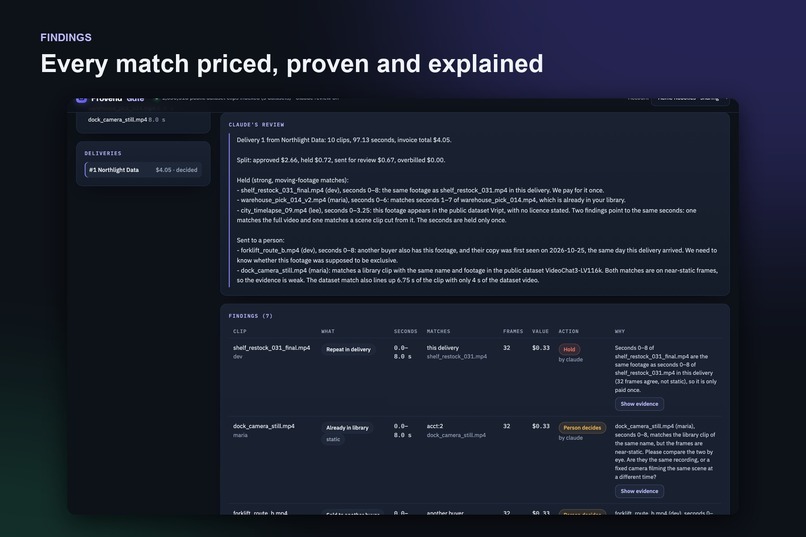Screen dimensions: 806x537
Task: Click Show evidence for shelf_restock_031_final.mp4
Action: [x=639, y=404]
